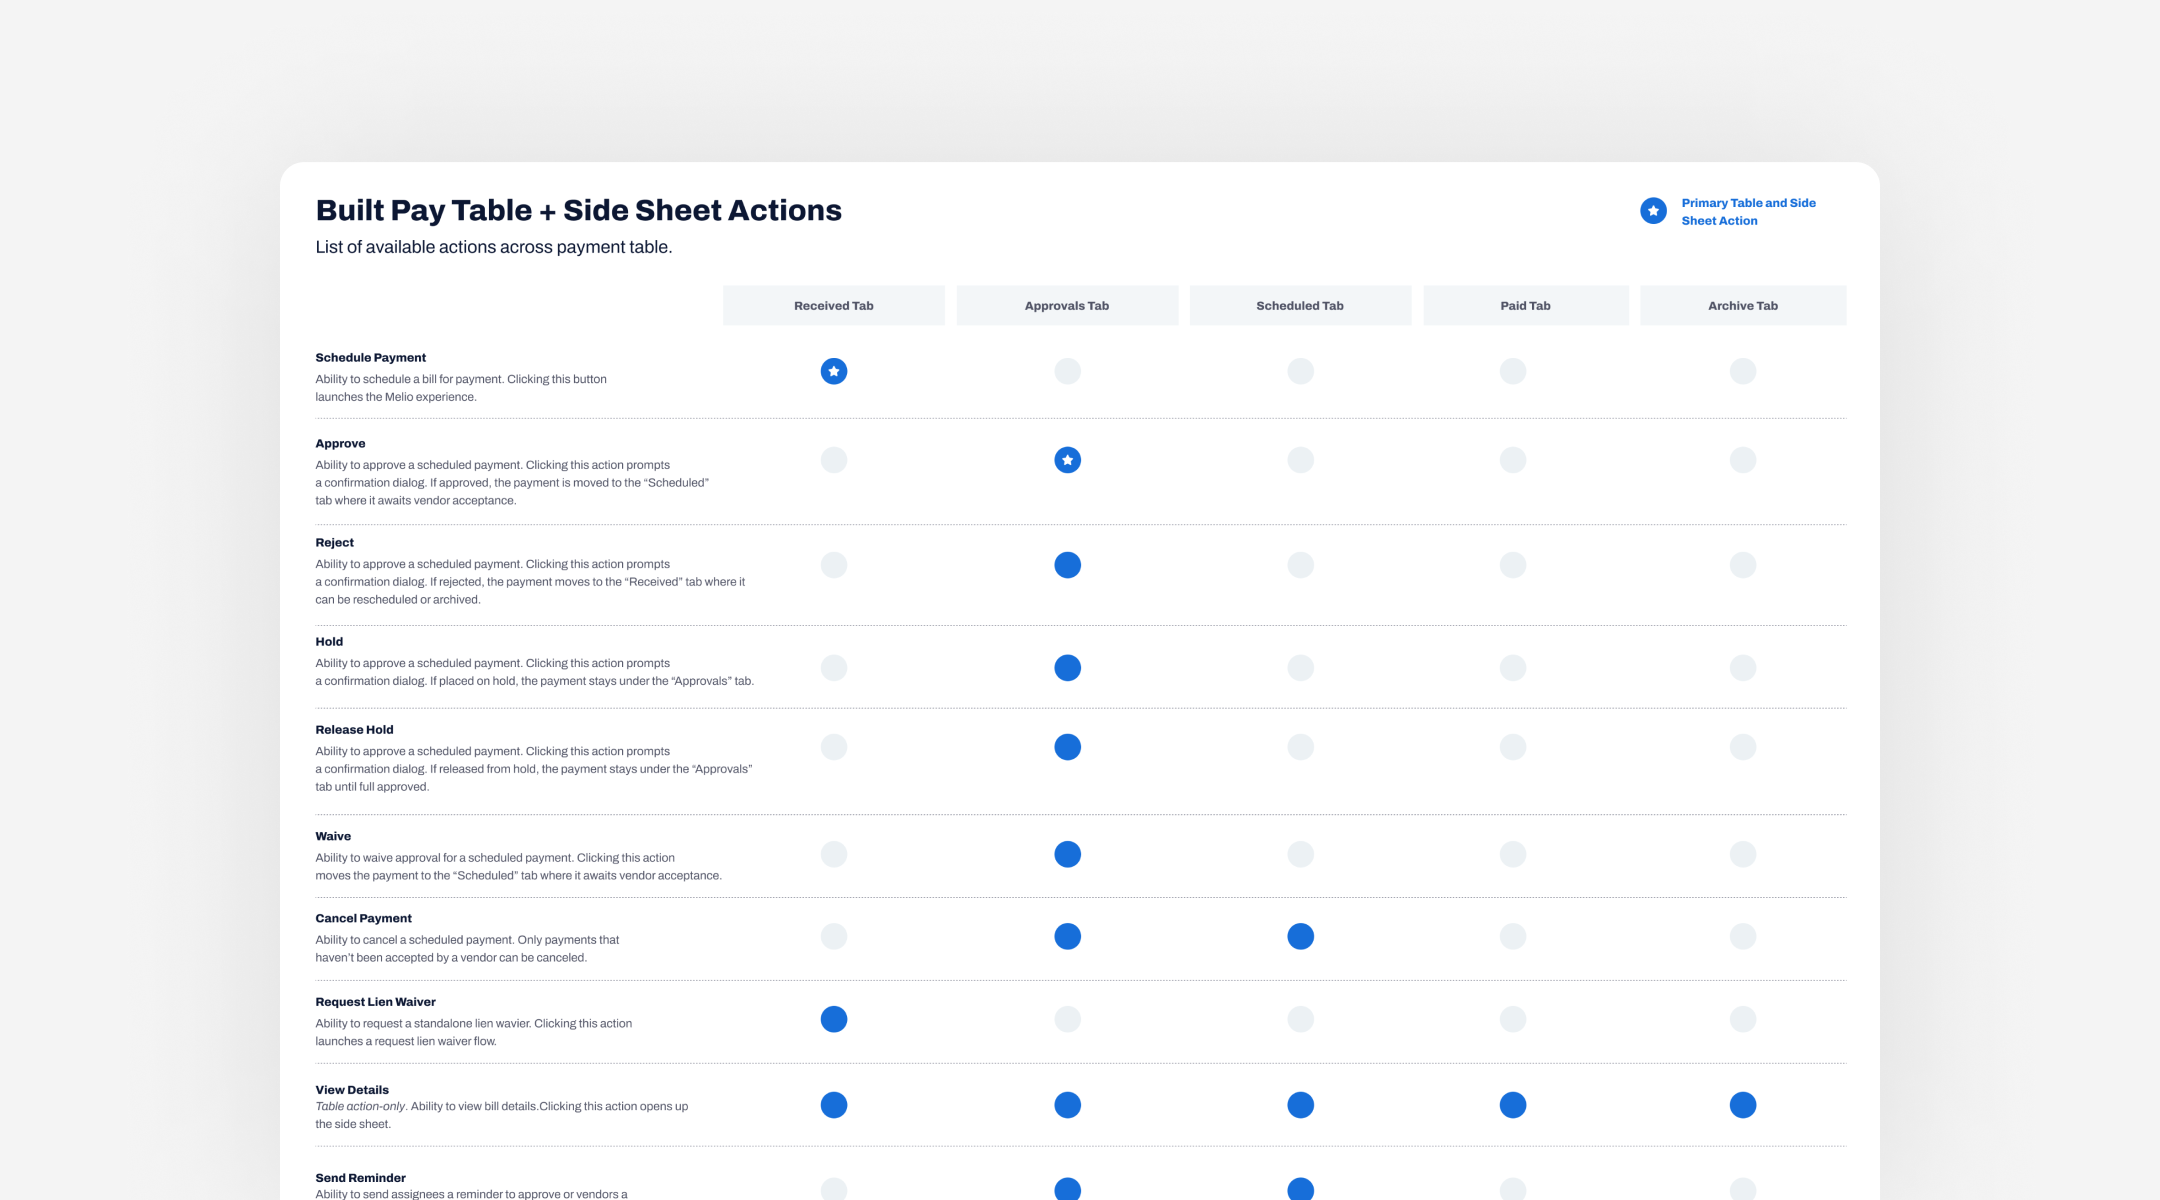Select the Scheduled Tab column header

tap(1299, 306)
